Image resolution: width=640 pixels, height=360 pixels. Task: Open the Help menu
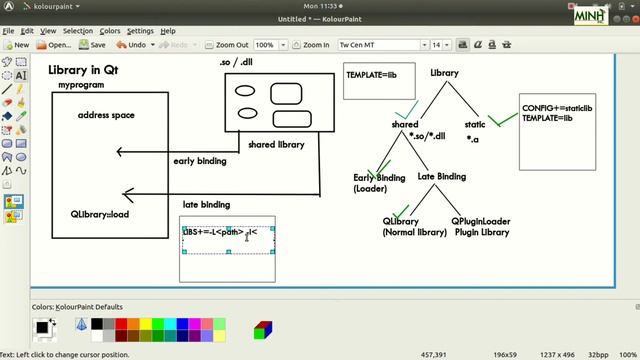tap(168, 31)
